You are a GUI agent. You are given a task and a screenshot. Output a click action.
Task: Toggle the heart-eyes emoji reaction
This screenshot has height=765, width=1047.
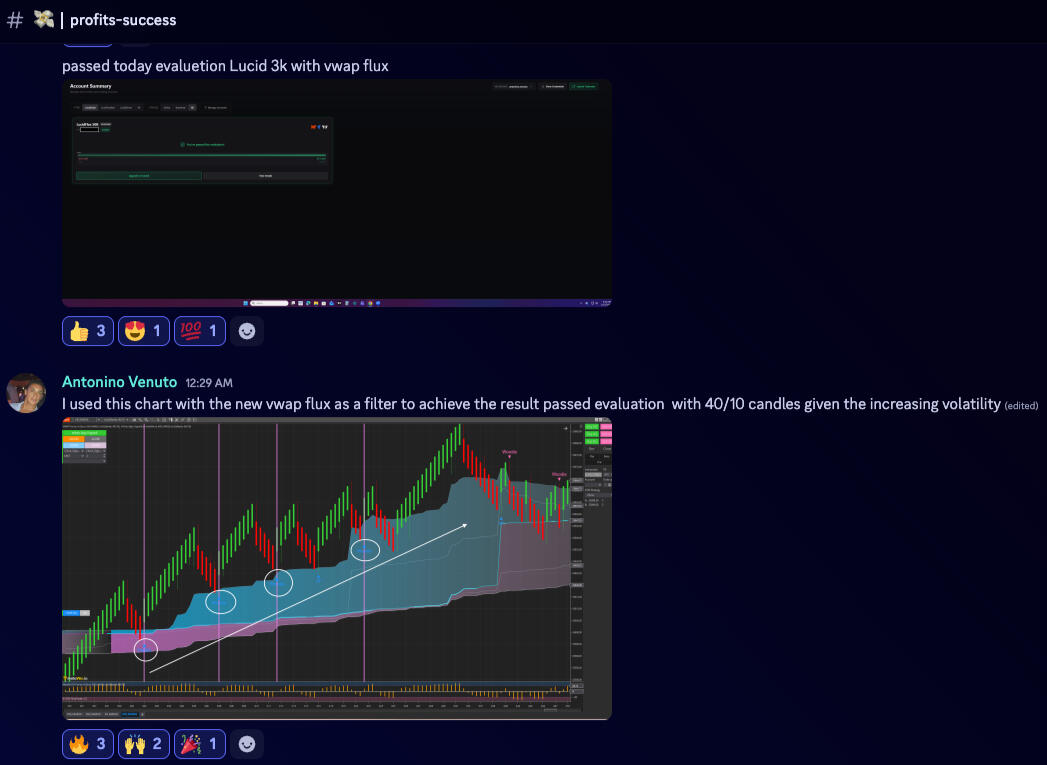pos(144,331)
